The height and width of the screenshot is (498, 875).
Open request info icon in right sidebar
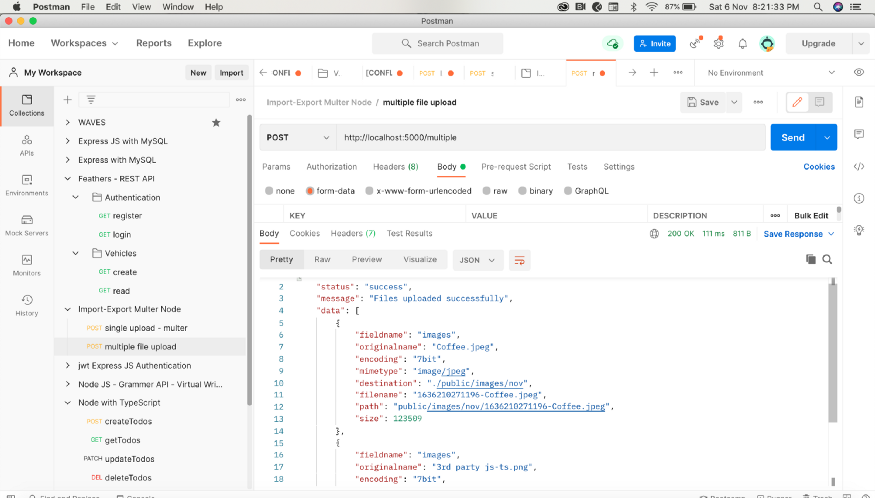click(859, 198)
